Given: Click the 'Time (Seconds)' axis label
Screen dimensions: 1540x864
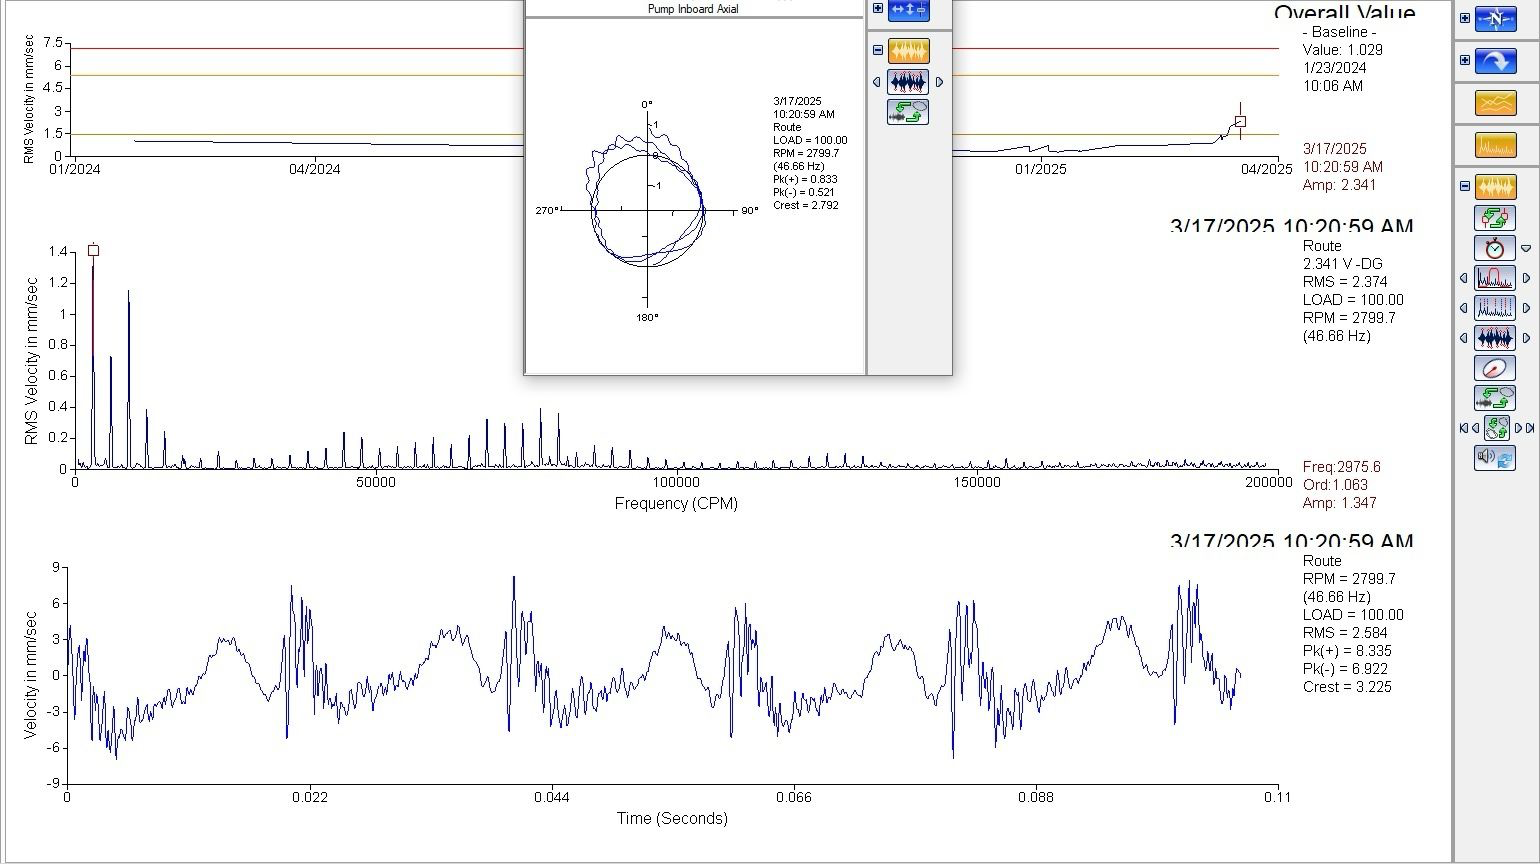Looking at the screenshot, I should click(672, 818).
